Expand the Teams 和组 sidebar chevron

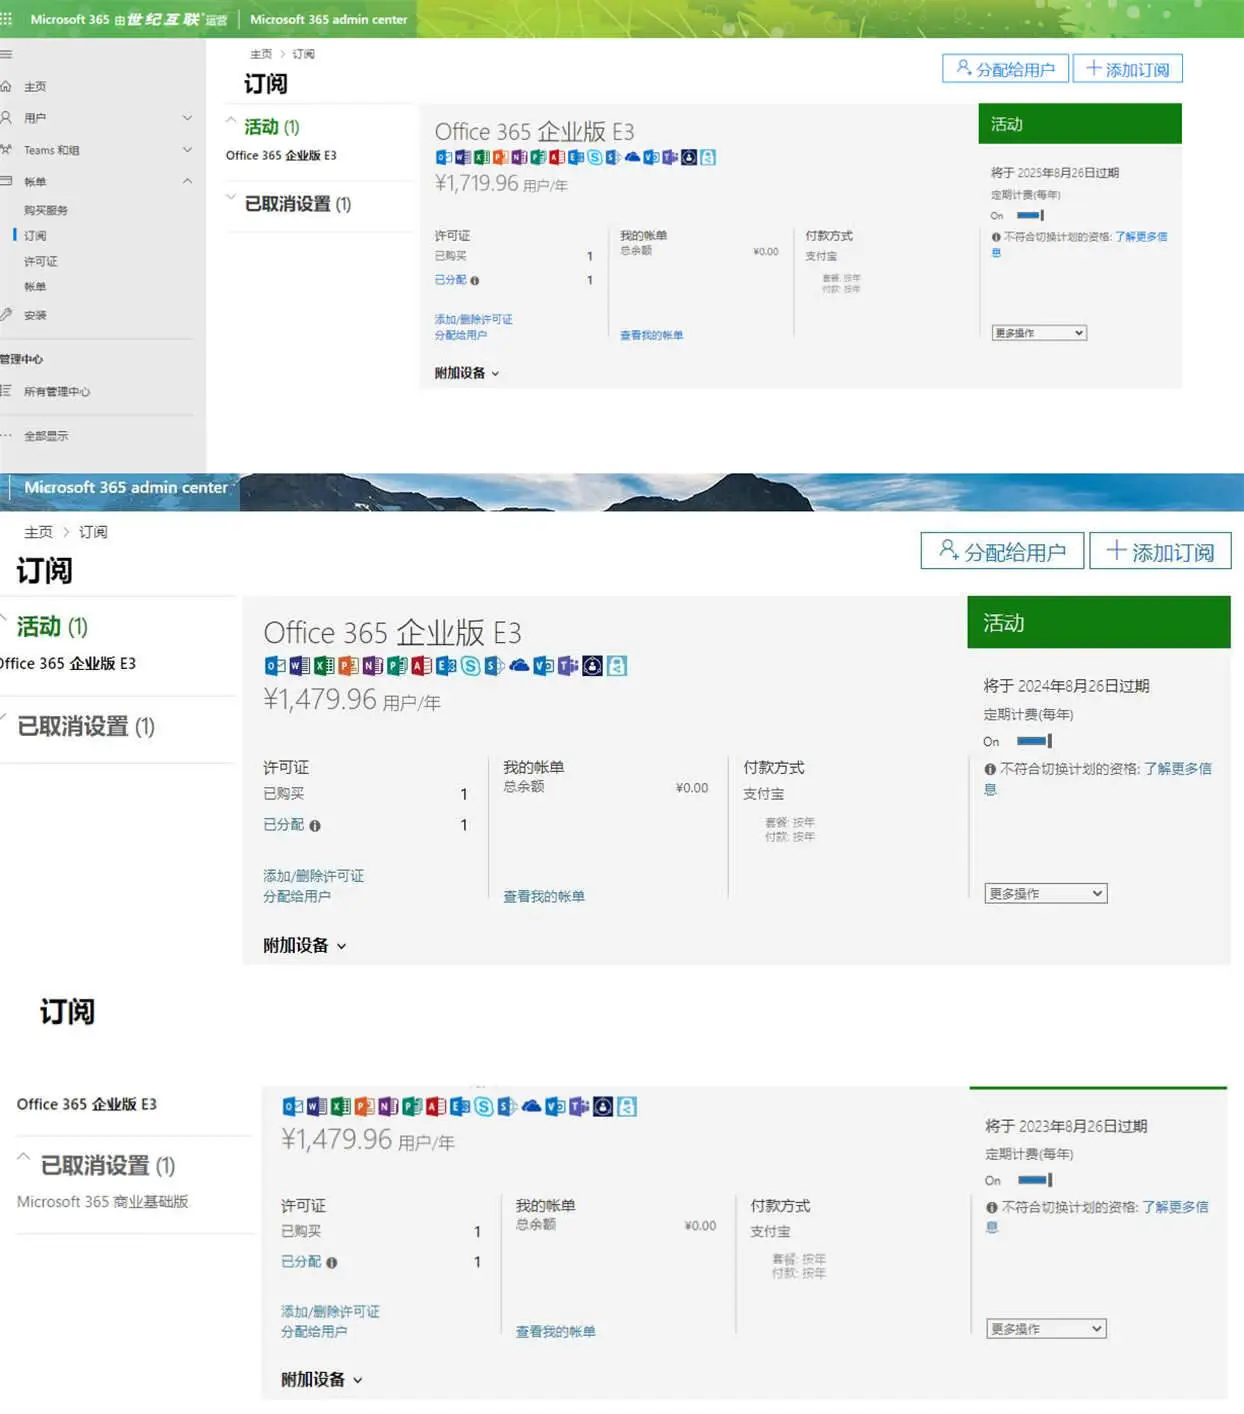pos(187,149)
